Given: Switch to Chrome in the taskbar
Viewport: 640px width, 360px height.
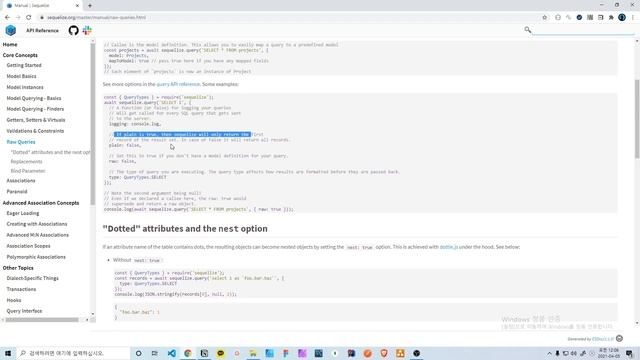Looking at the screenshot, I should 188,353.
